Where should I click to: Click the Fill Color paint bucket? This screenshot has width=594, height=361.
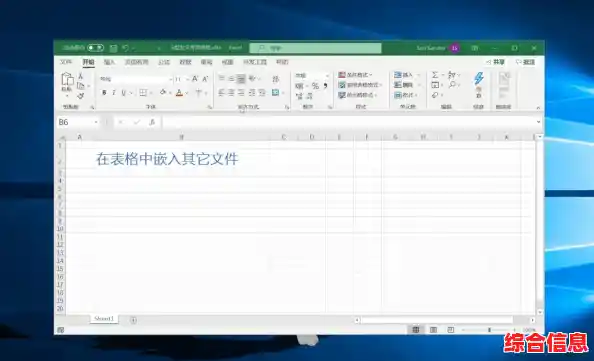(163, 92)
